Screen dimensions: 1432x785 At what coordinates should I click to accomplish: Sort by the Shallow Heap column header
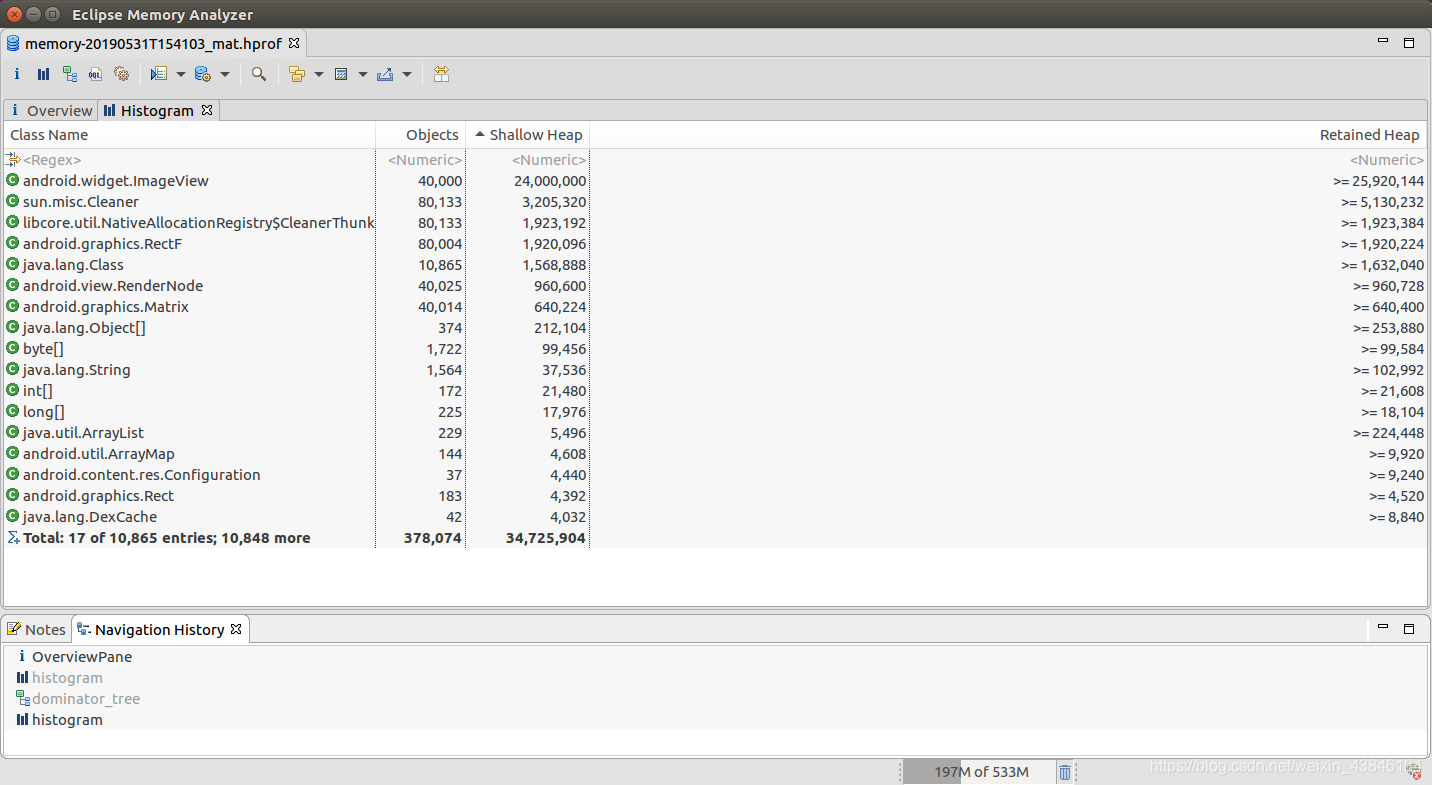[x=528, y=135]
